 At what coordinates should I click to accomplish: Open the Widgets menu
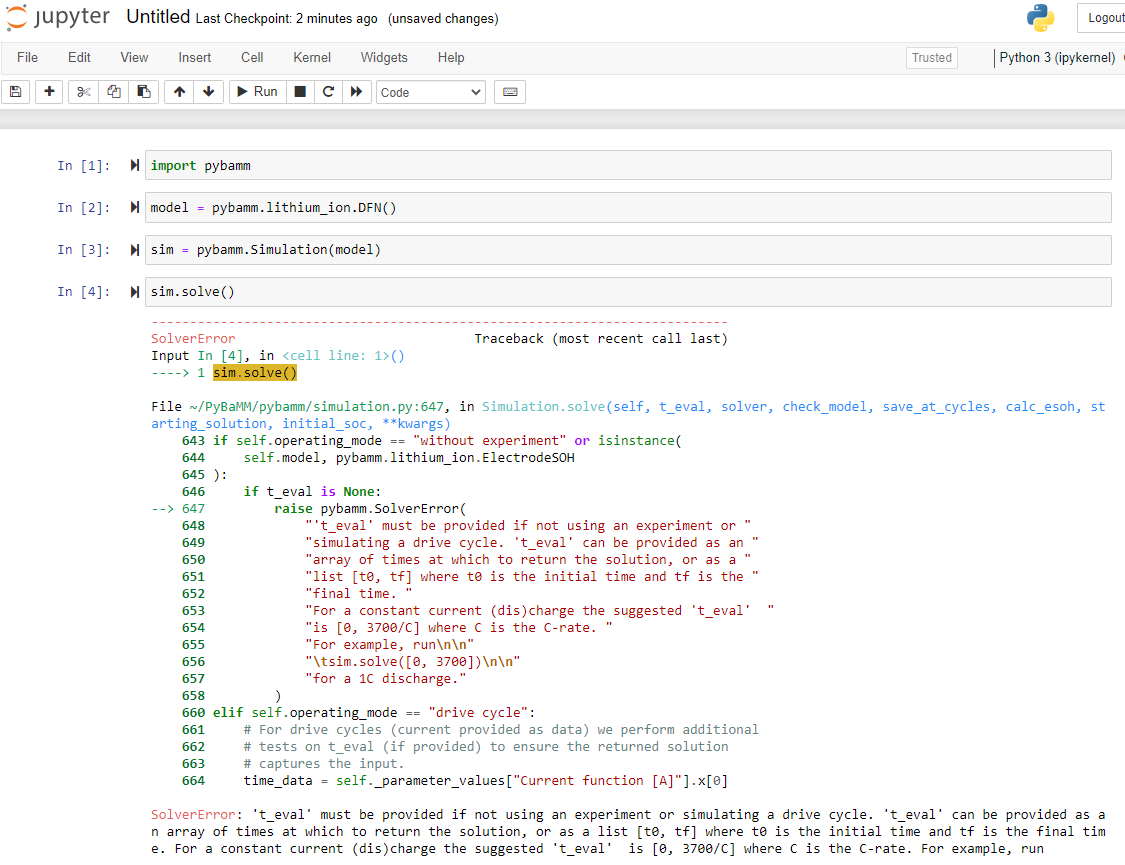pyautogui.click(x=384, y=57)
